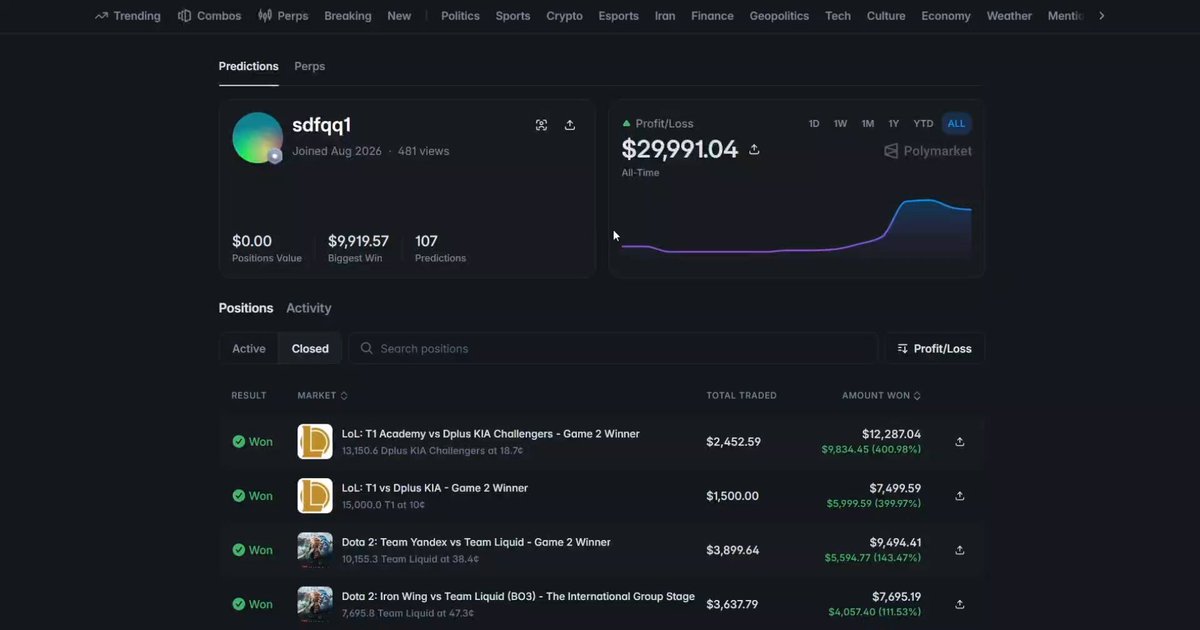The height and width of the screenshot is (630, 1200).
Task: Go to the Breaking category
Action: click(x=348, y=16)
